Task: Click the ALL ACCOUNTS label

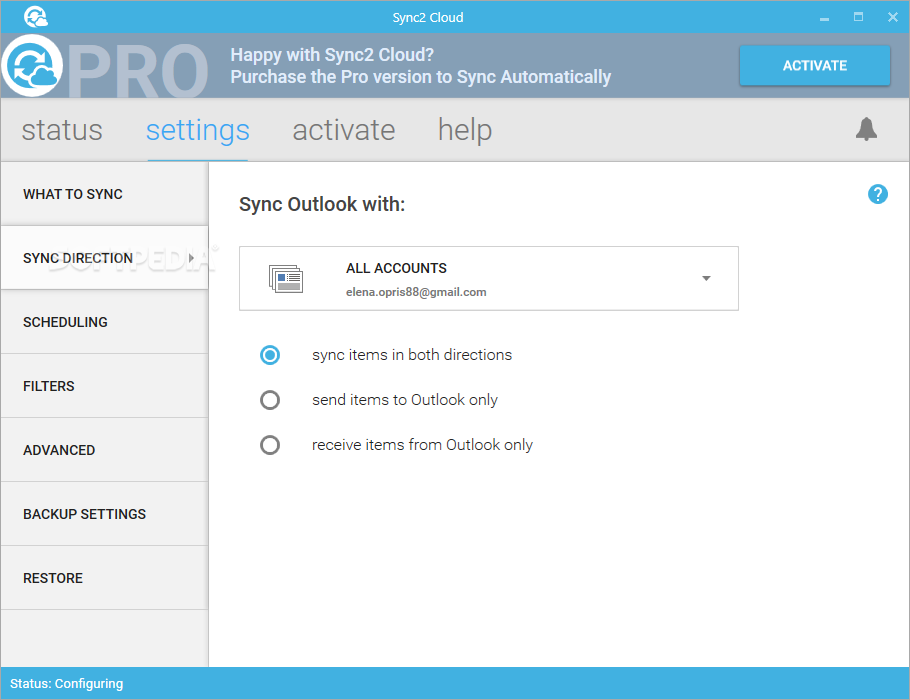Action: coord(396,268)
